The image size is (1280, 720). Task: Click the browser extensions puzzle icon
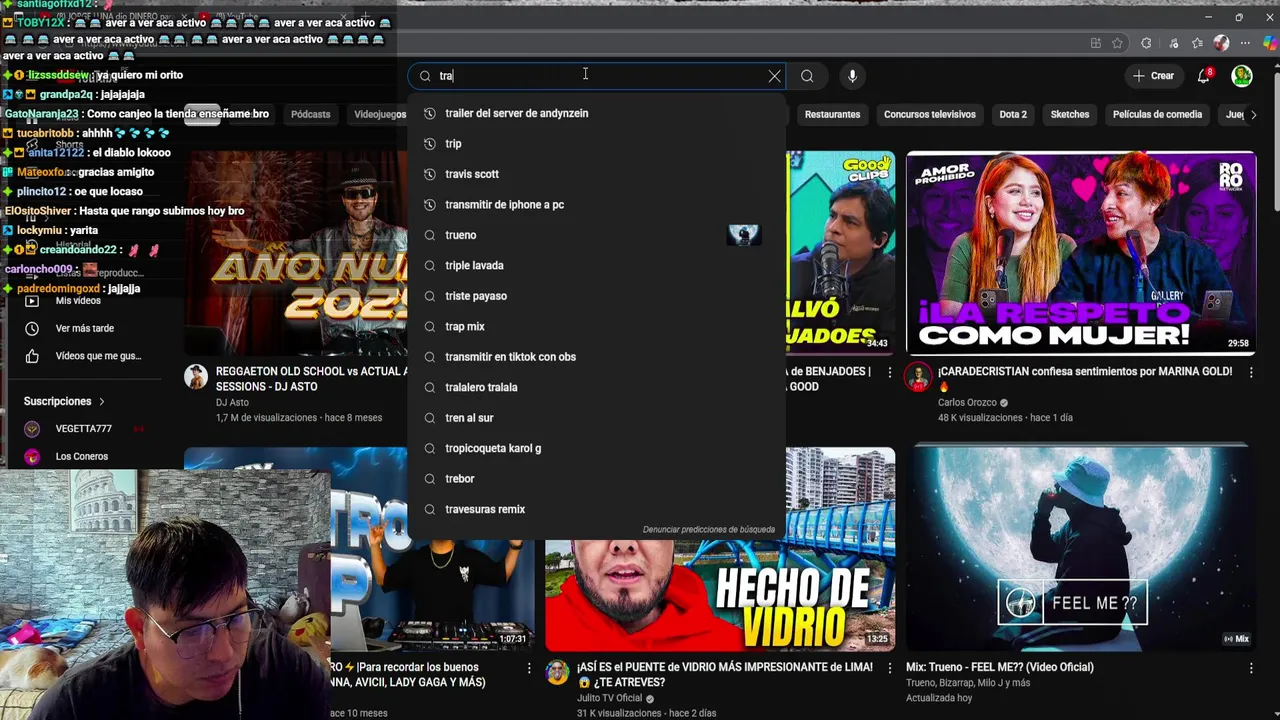(x=1146, y=43)
